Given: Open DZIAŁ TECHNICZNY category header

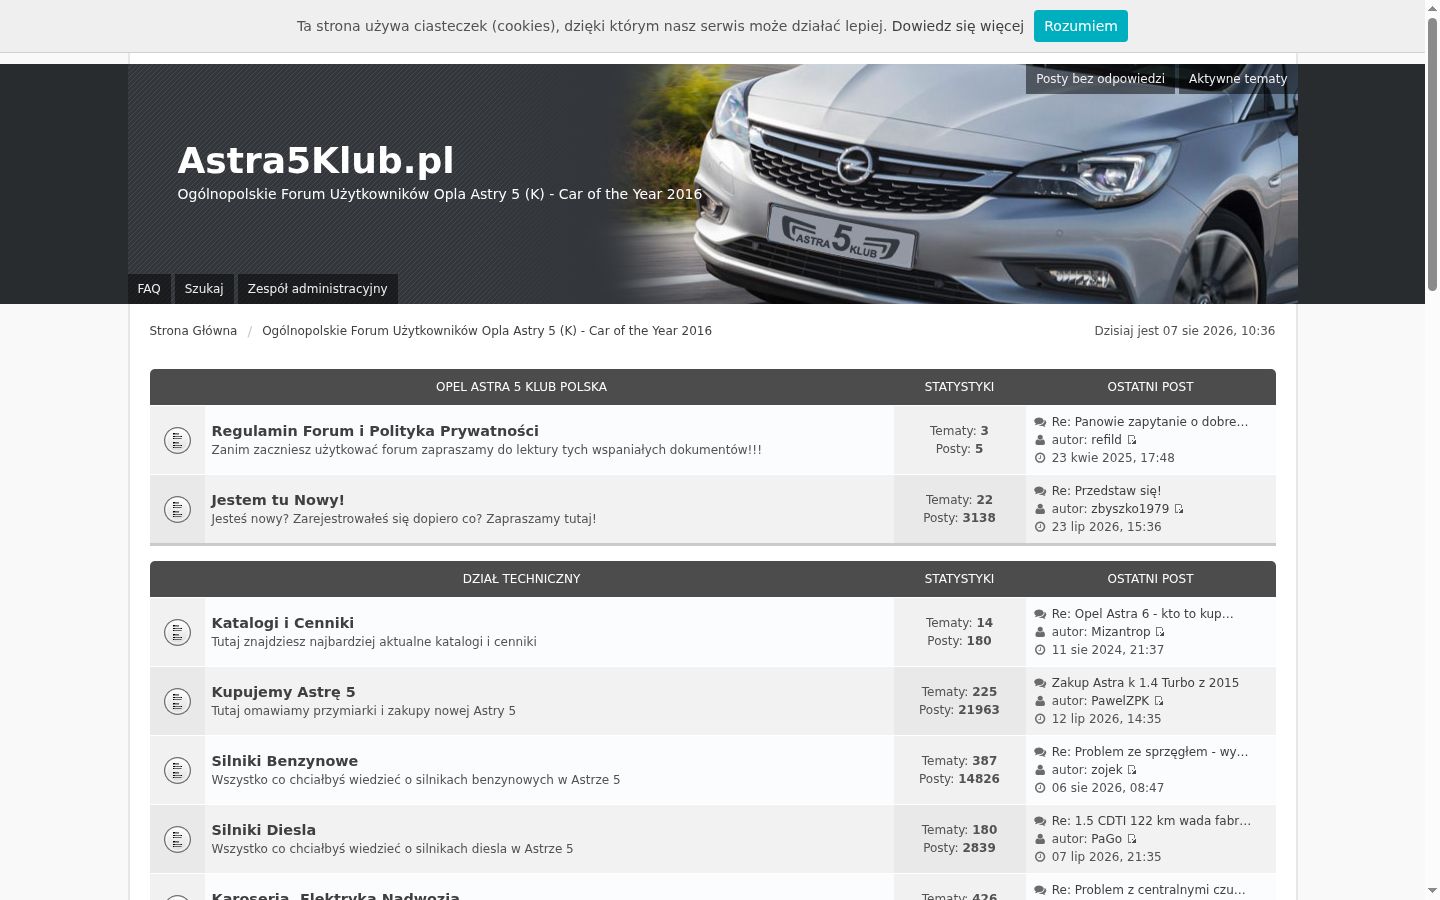Looking at the screenshot, I should click(x=521, y=579).
